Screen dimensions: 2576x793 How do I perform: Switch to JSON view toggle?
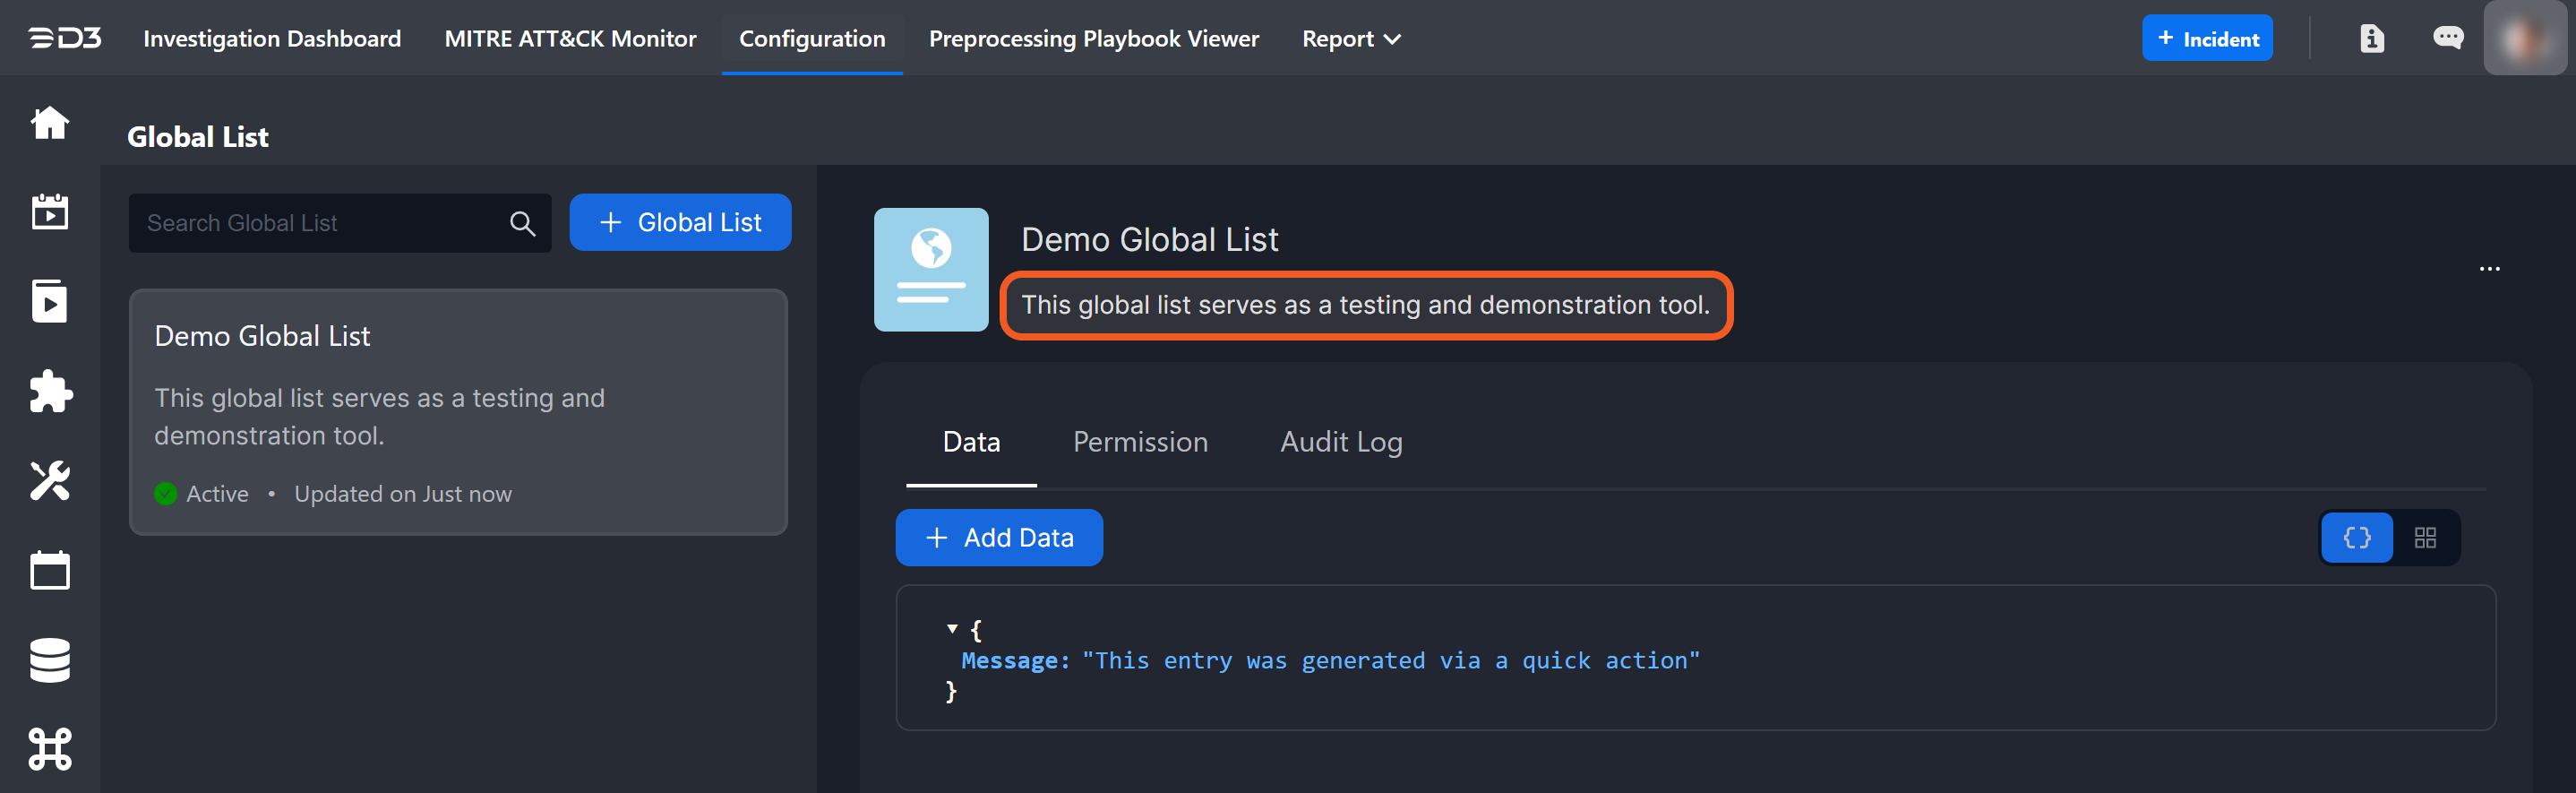[2356, 538]
